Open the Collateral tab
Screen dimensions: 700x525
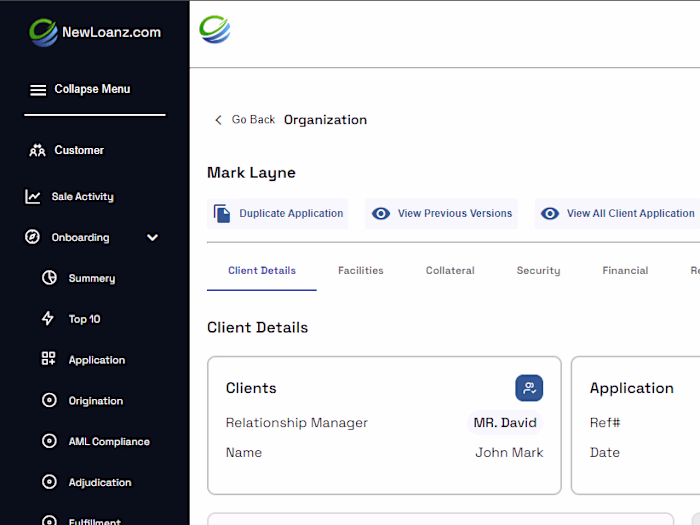tap(450, 271)
